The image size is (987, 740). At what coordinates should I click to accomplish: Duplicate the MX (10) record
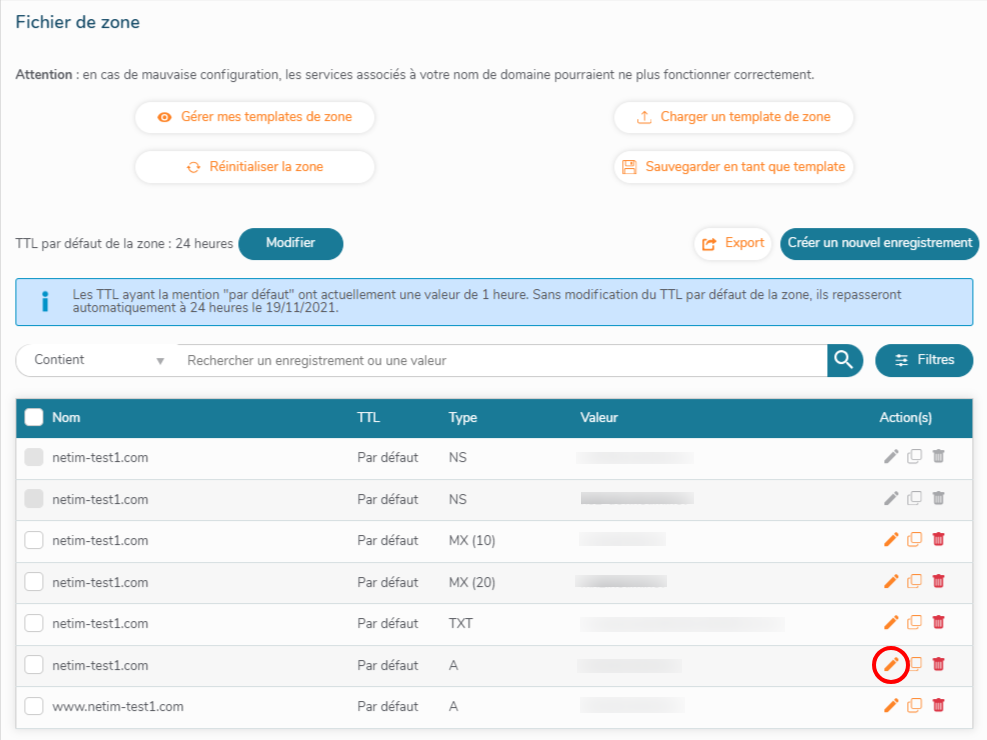point(914,540)
